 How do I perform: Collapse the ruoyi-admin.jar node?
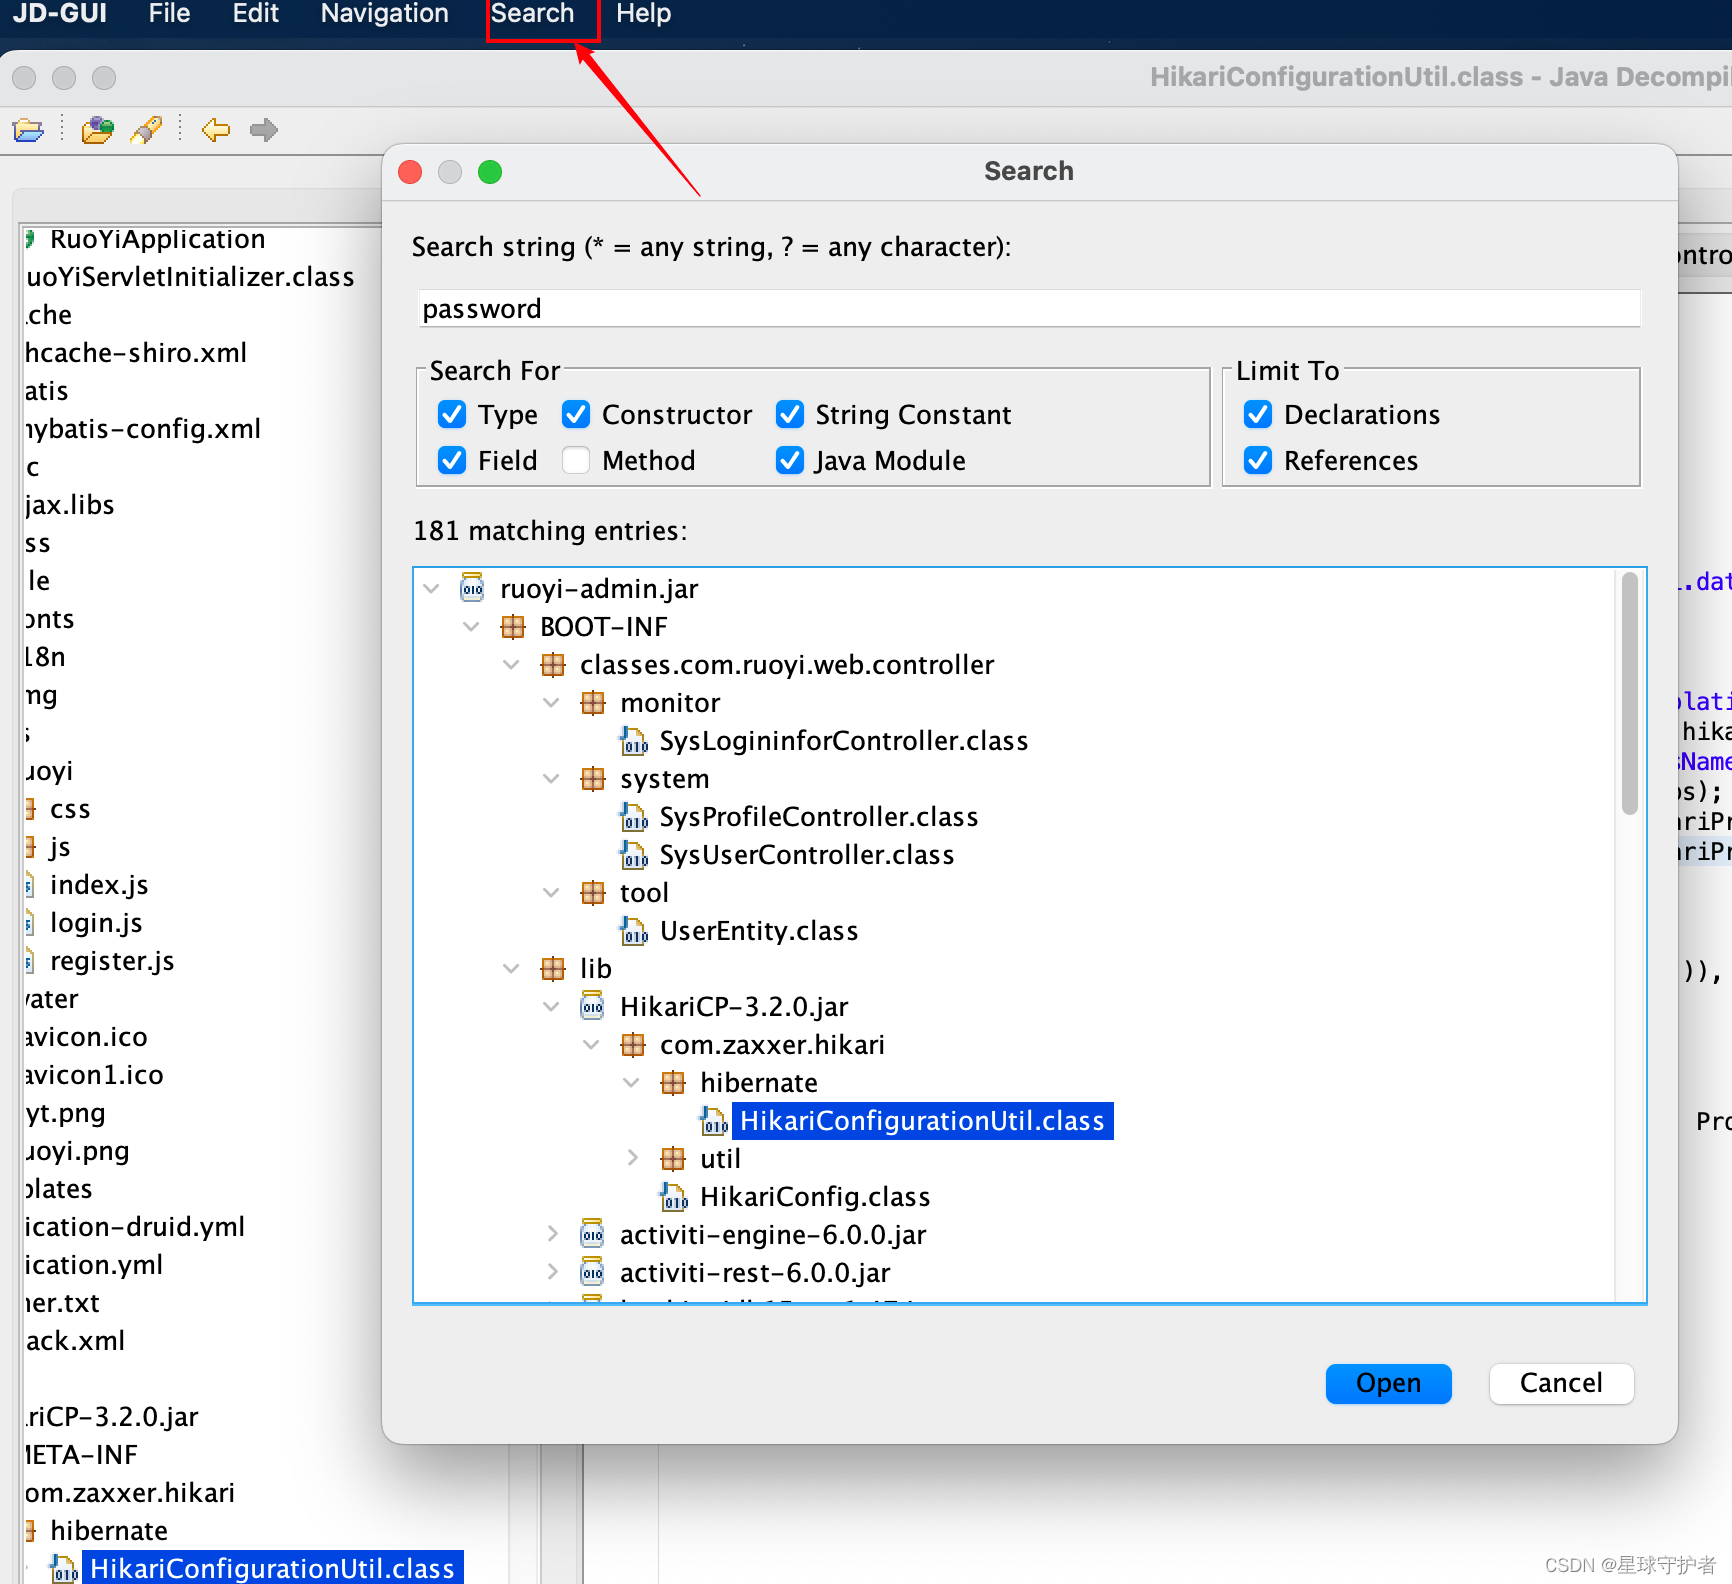pyautogui.click(x=431, y=588)
